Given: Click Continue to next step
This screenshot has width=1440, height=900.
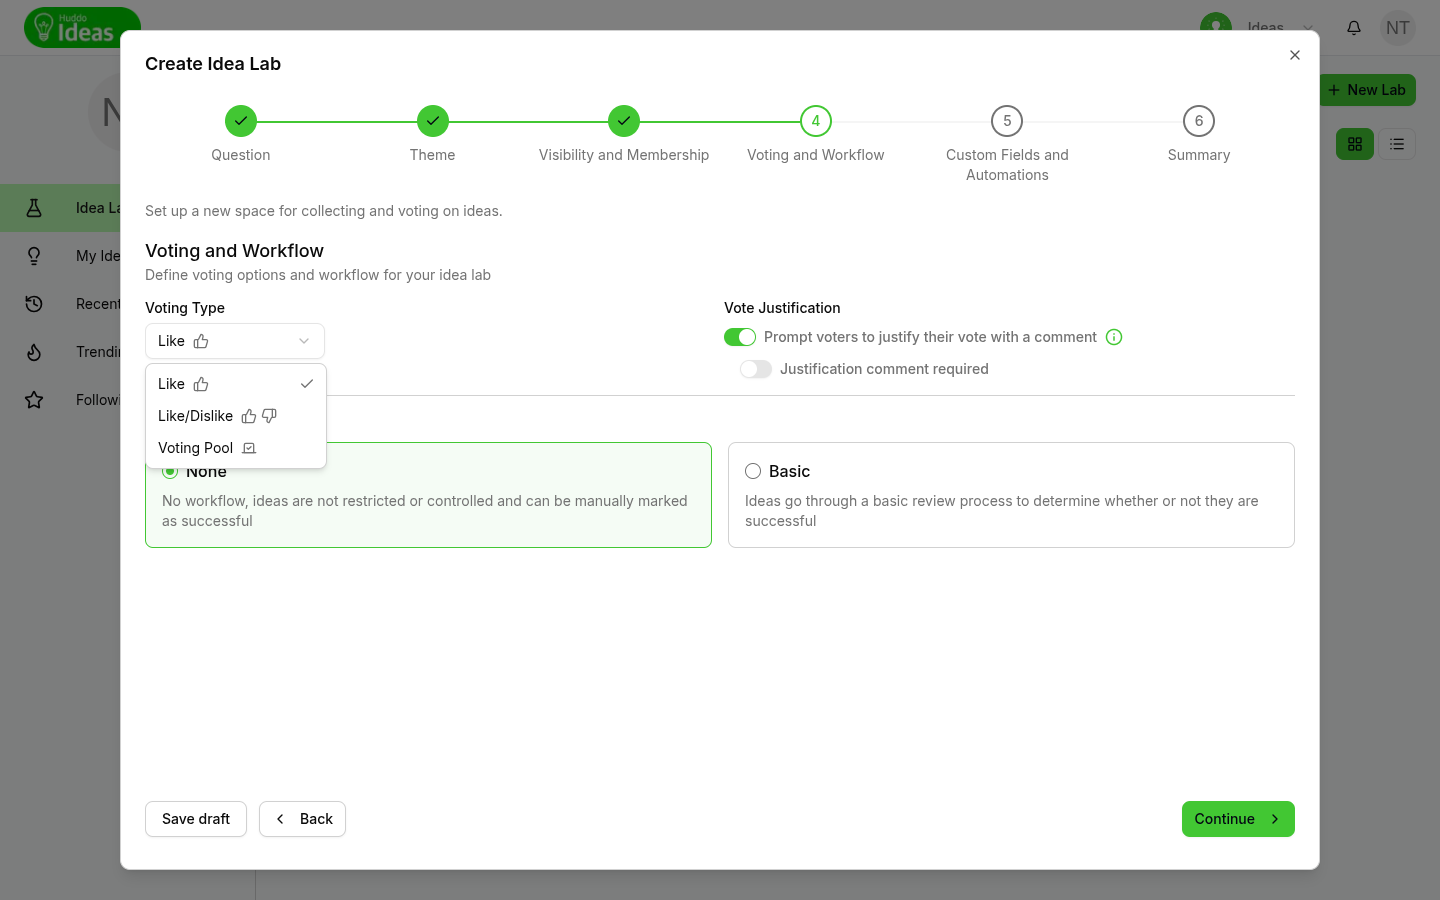Looking at the screenshot, I should (1238, 819).
